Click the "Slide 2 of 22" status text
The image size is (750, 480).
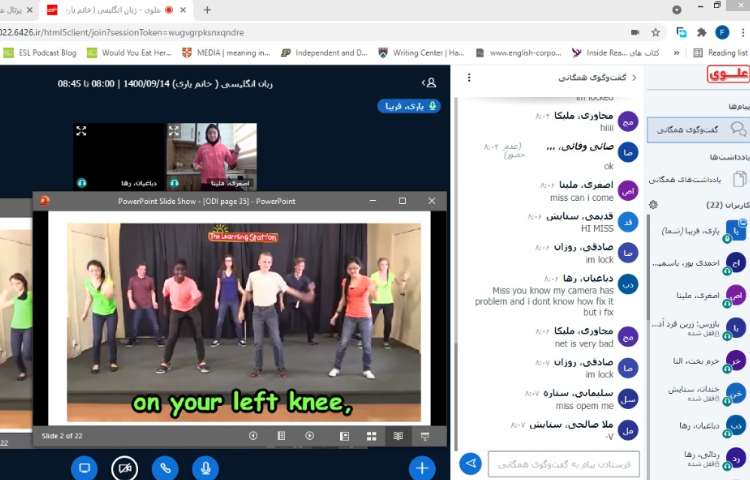click(x=62, y=436)
